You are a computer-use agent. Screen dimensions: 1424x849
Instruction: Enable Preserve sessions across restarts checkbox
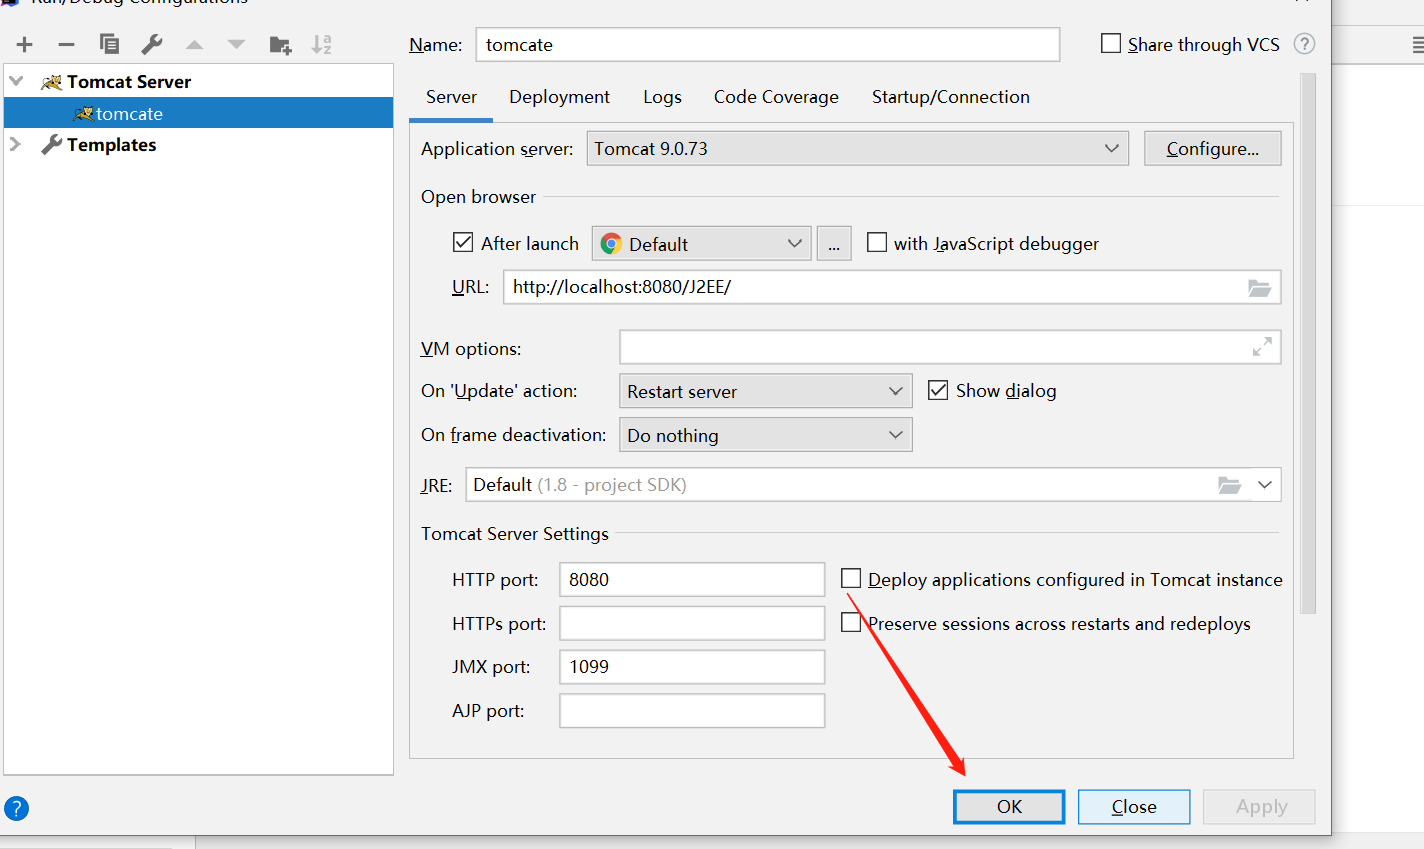click(x=851, y=622)
